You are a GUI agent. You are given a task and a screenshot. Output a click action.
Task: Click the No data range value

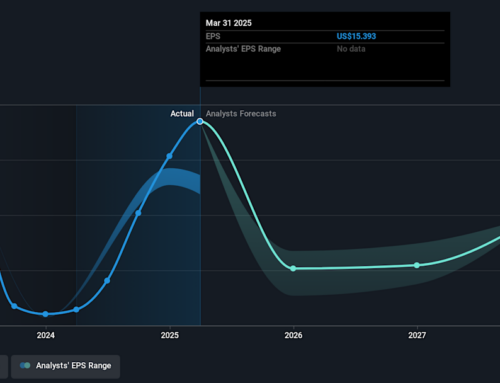point(351,49)
